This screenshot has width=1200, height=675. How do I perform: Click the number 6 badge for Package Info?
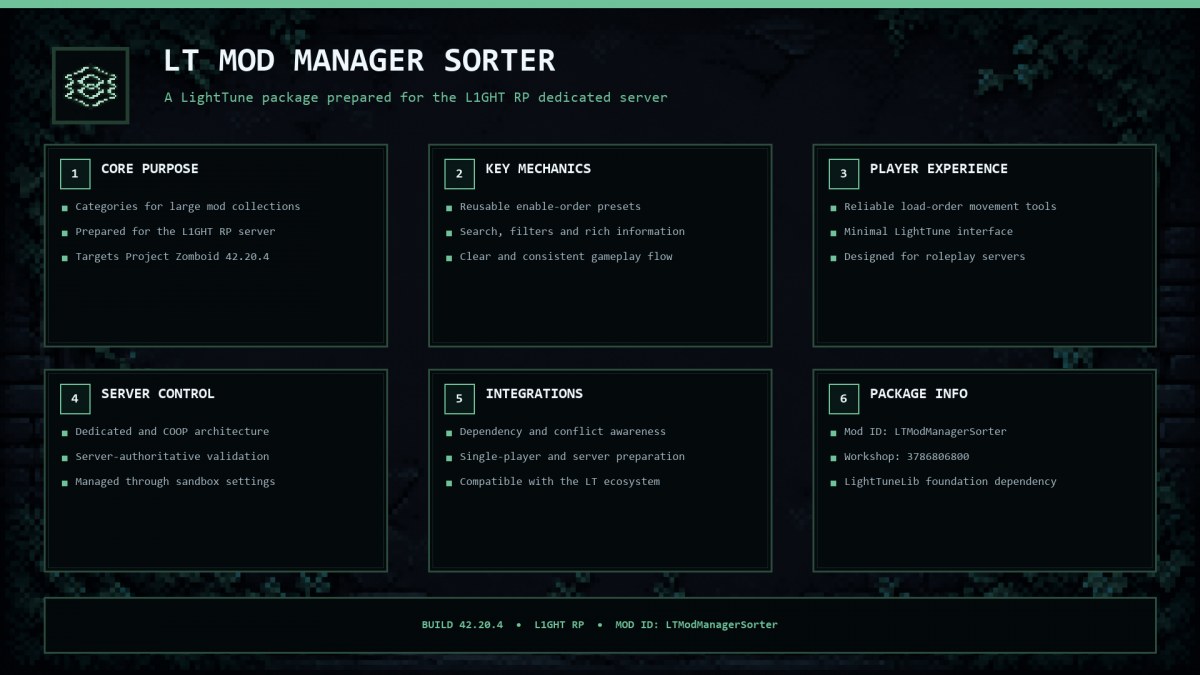tap(843, 399)
